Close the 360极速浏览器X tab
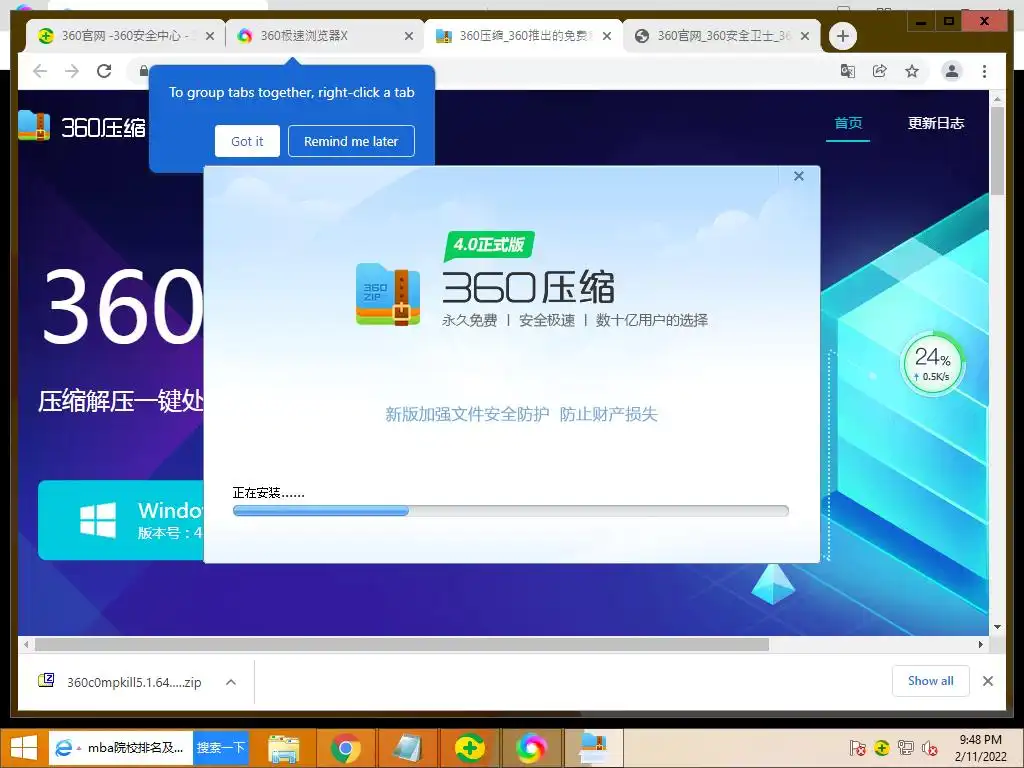The height and width of the screenshot is (768, 1024). [x=409, y=37]
